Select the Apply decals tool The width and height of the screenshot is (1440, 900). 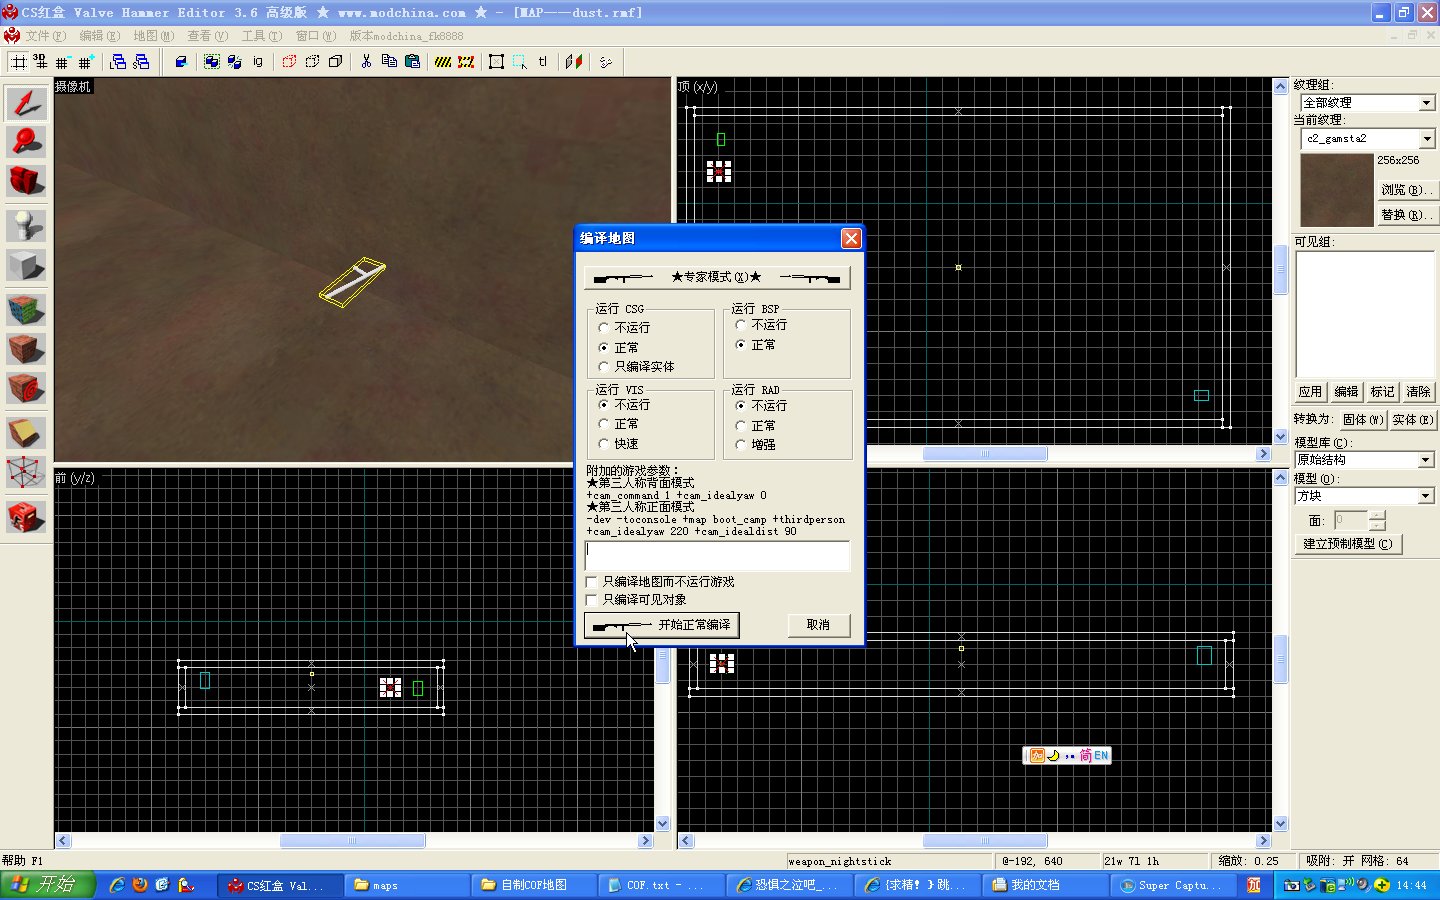click(x=26, y=388)
